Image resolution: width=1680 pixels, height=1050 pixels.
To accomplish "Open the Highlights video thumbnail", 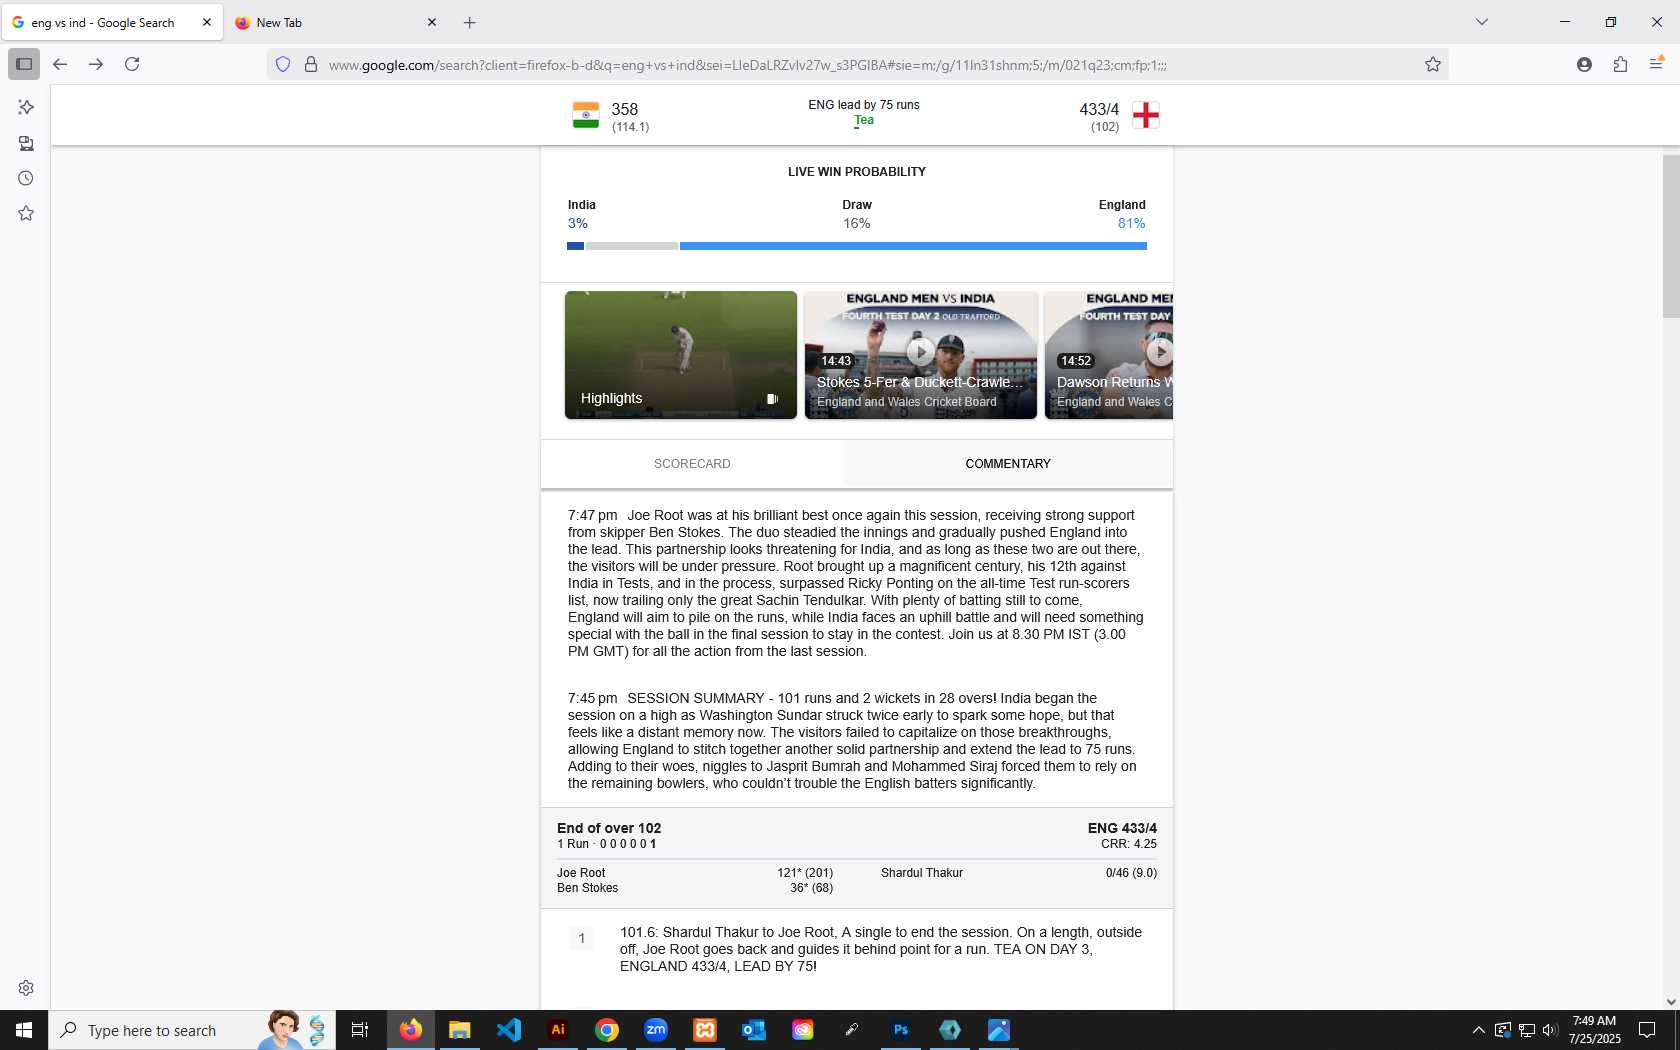I will pyautogui.click(x=681, y=355).
